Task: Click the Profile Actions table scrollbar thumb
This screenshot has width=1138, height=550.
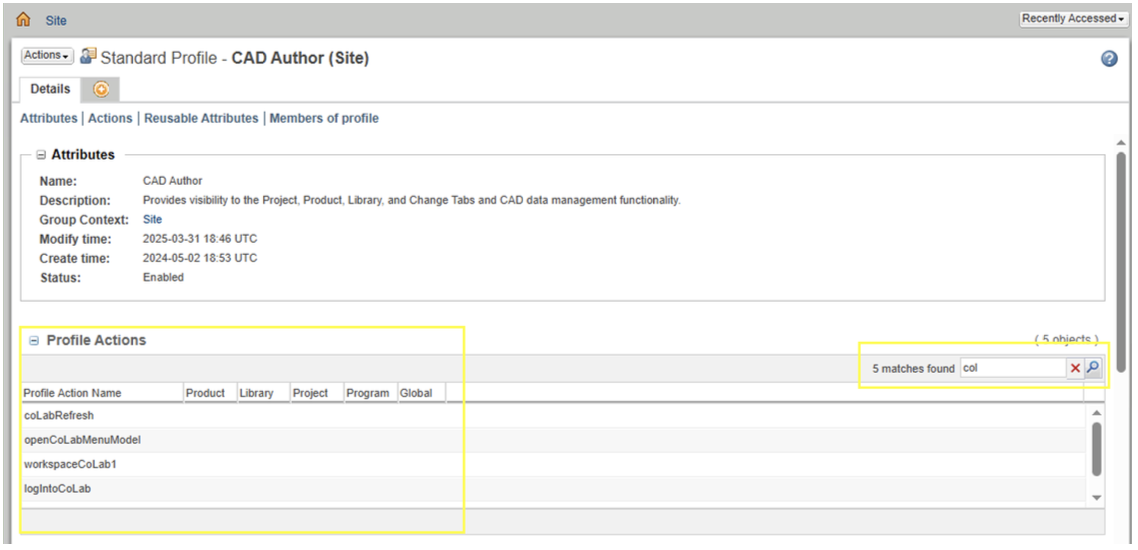Action: pyautogui.click(x=1097, y=449)
